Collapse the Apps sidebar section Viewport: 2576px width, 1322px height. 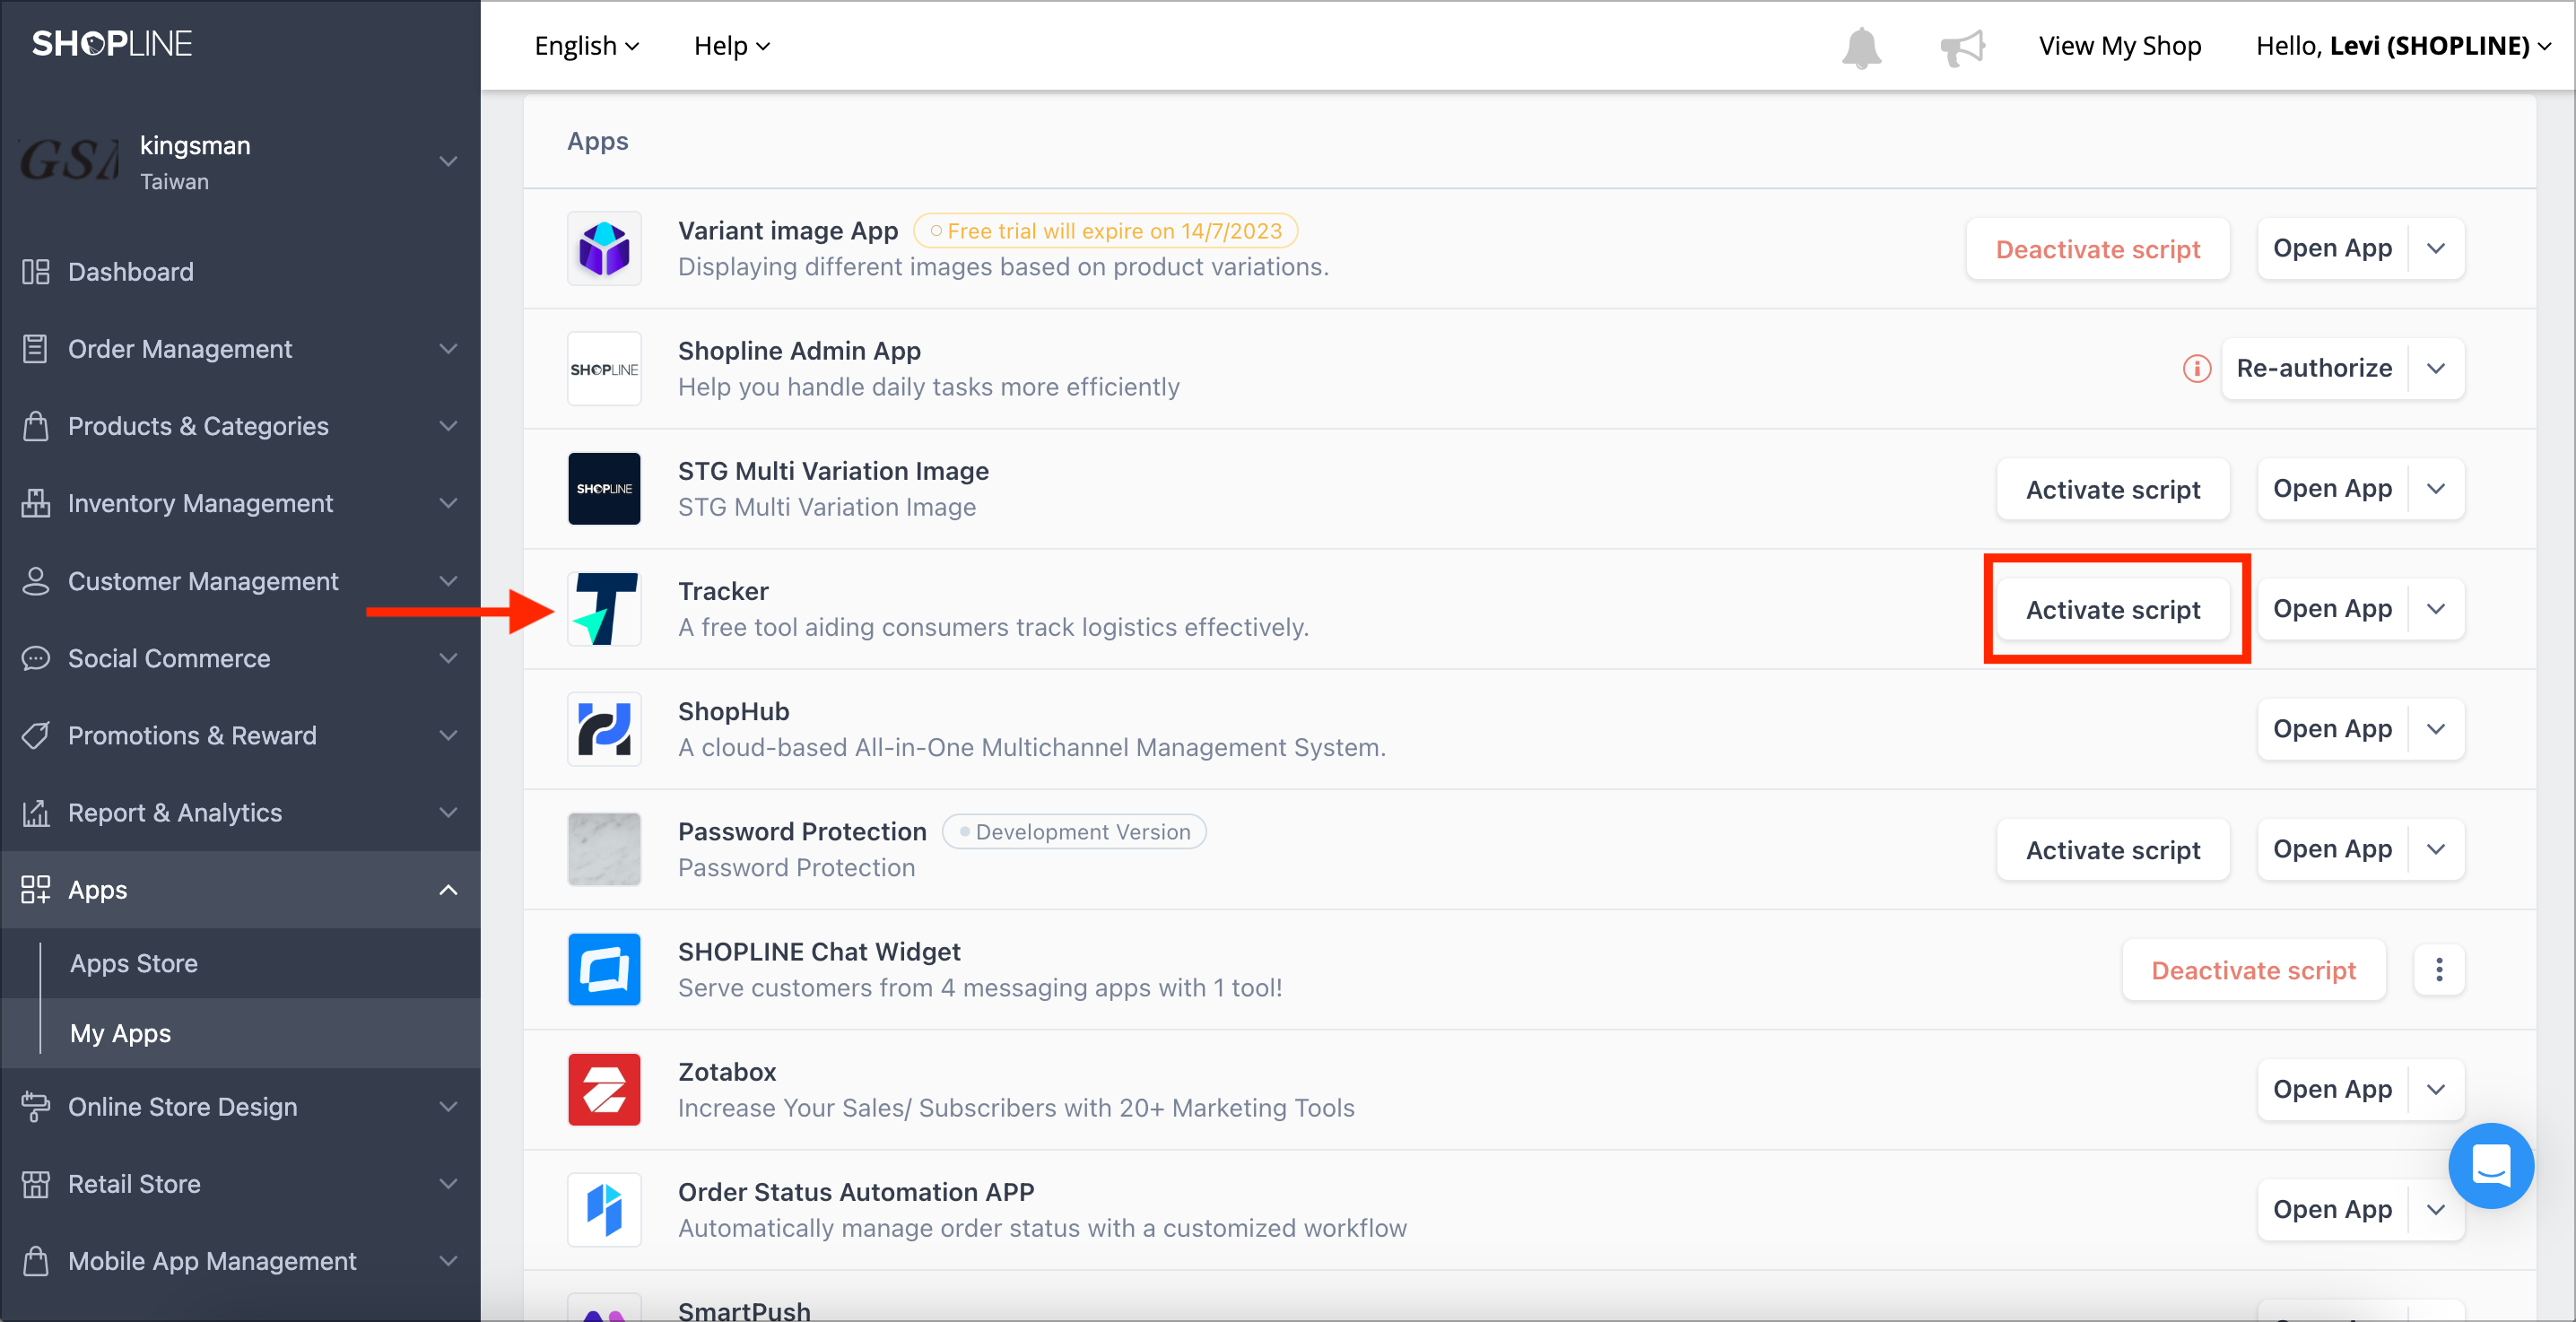pos(448,889)
